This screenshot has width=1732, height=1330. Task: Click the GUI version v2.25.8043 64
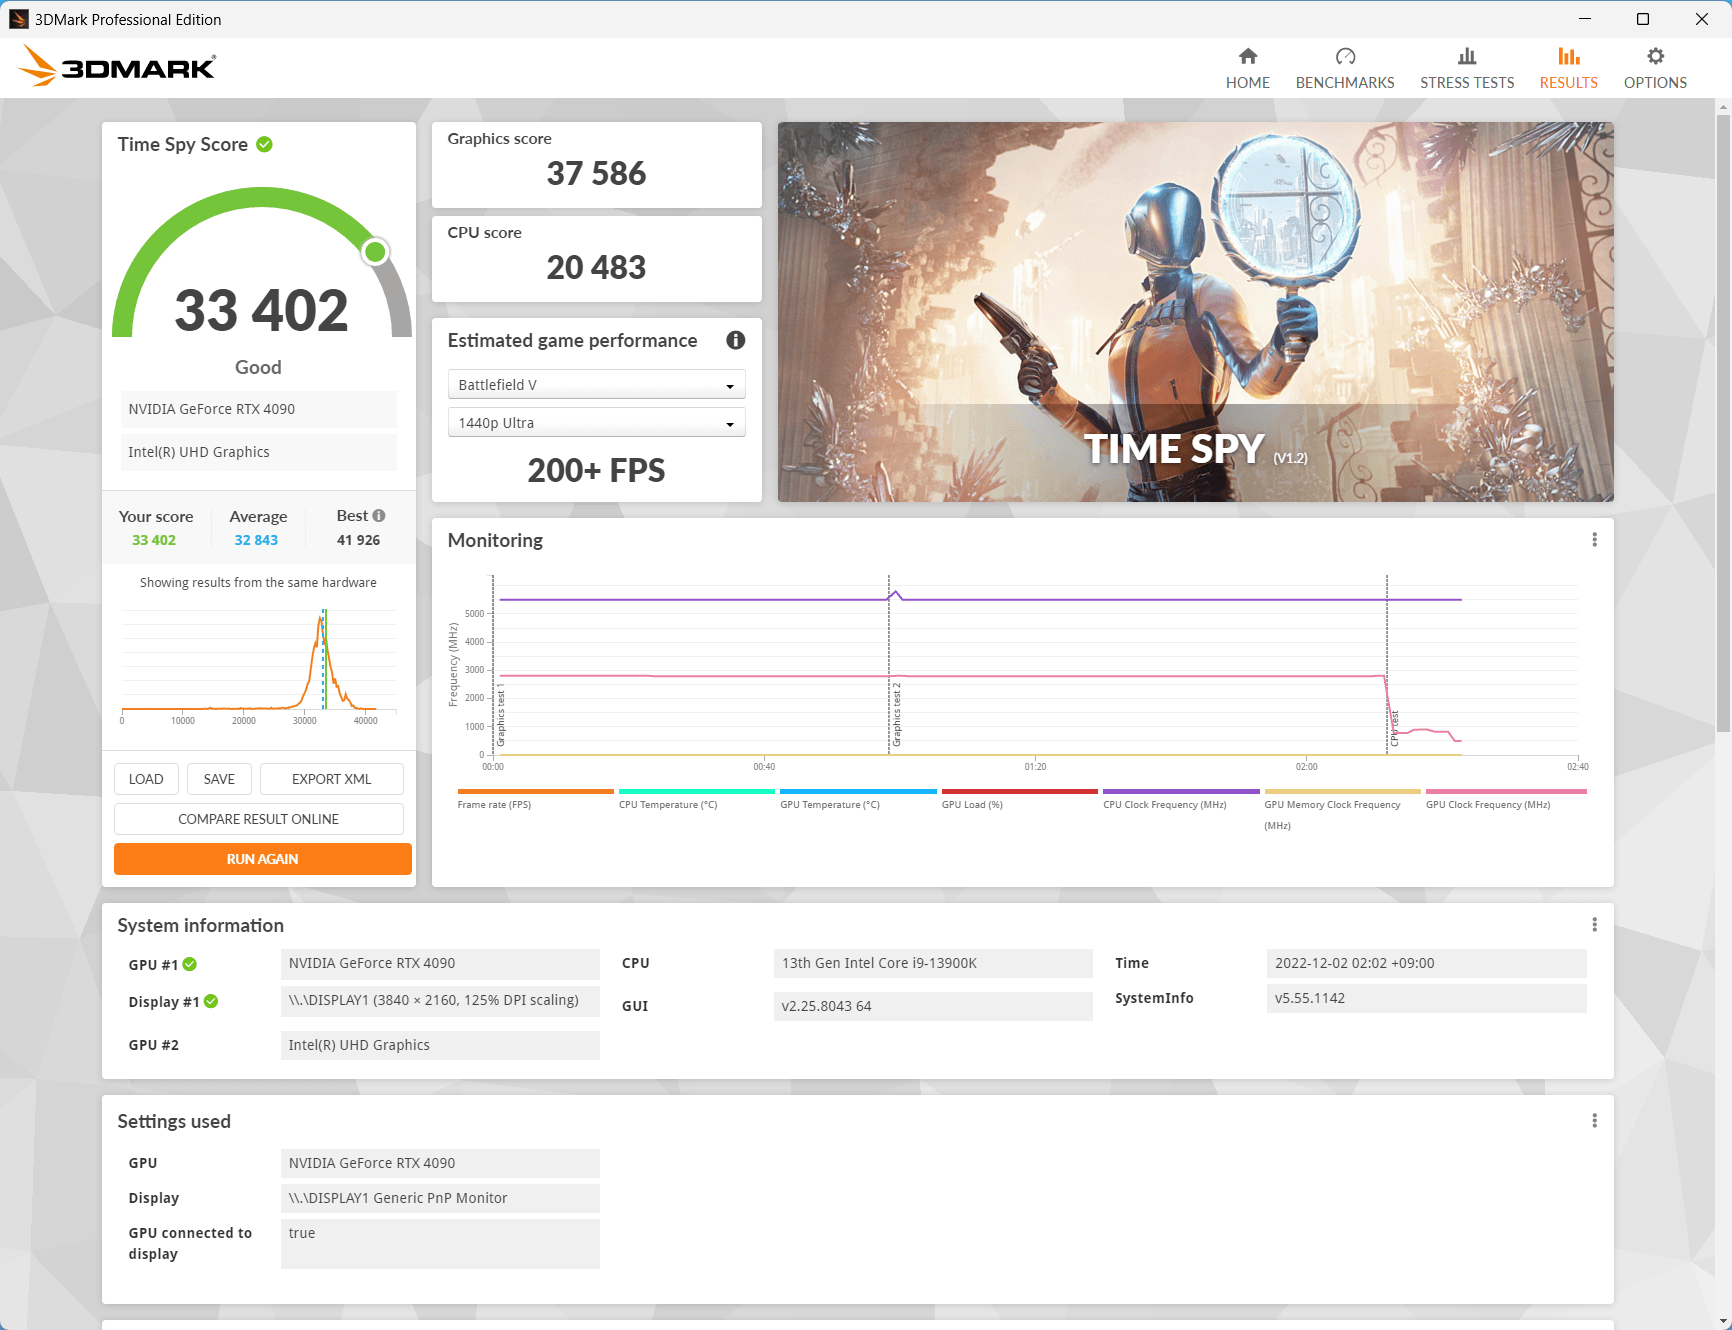pos(933,1006)
